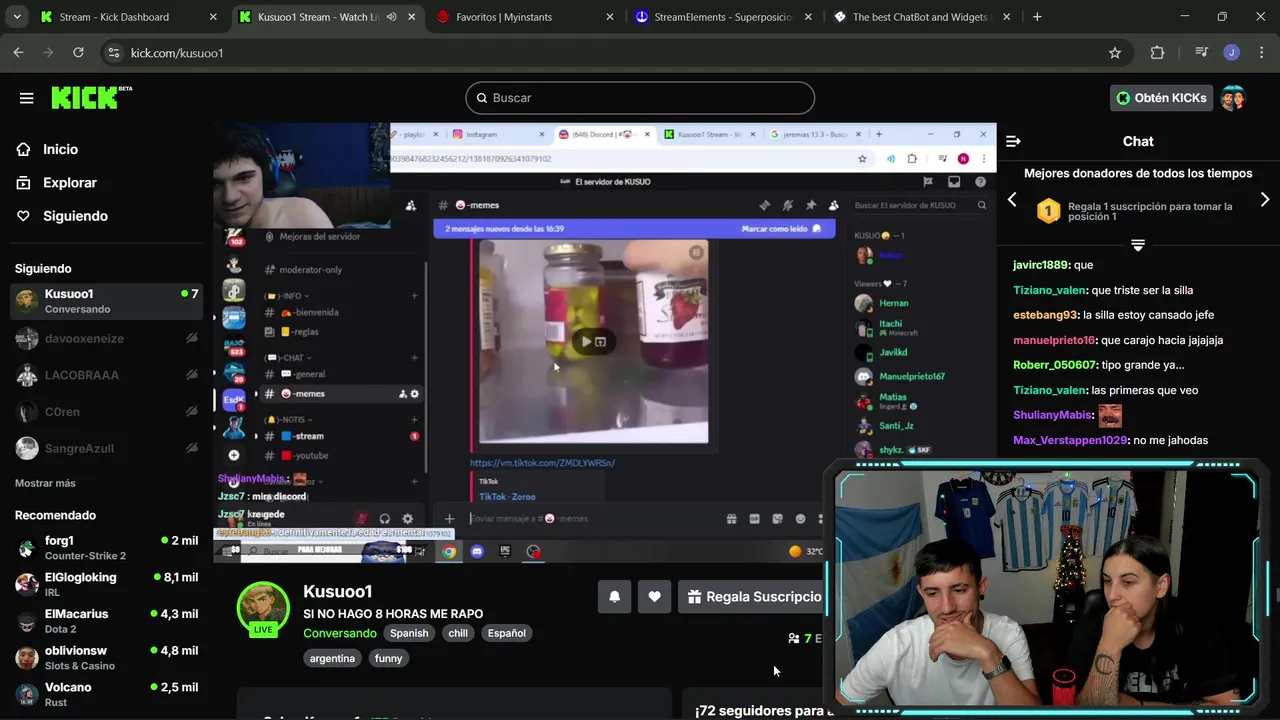Image resolution: width=1280 pixels, height=720 pixels.
Task: Toggle stream notifications bell for Kusuoo1
Action: click(x=615, y=597)
